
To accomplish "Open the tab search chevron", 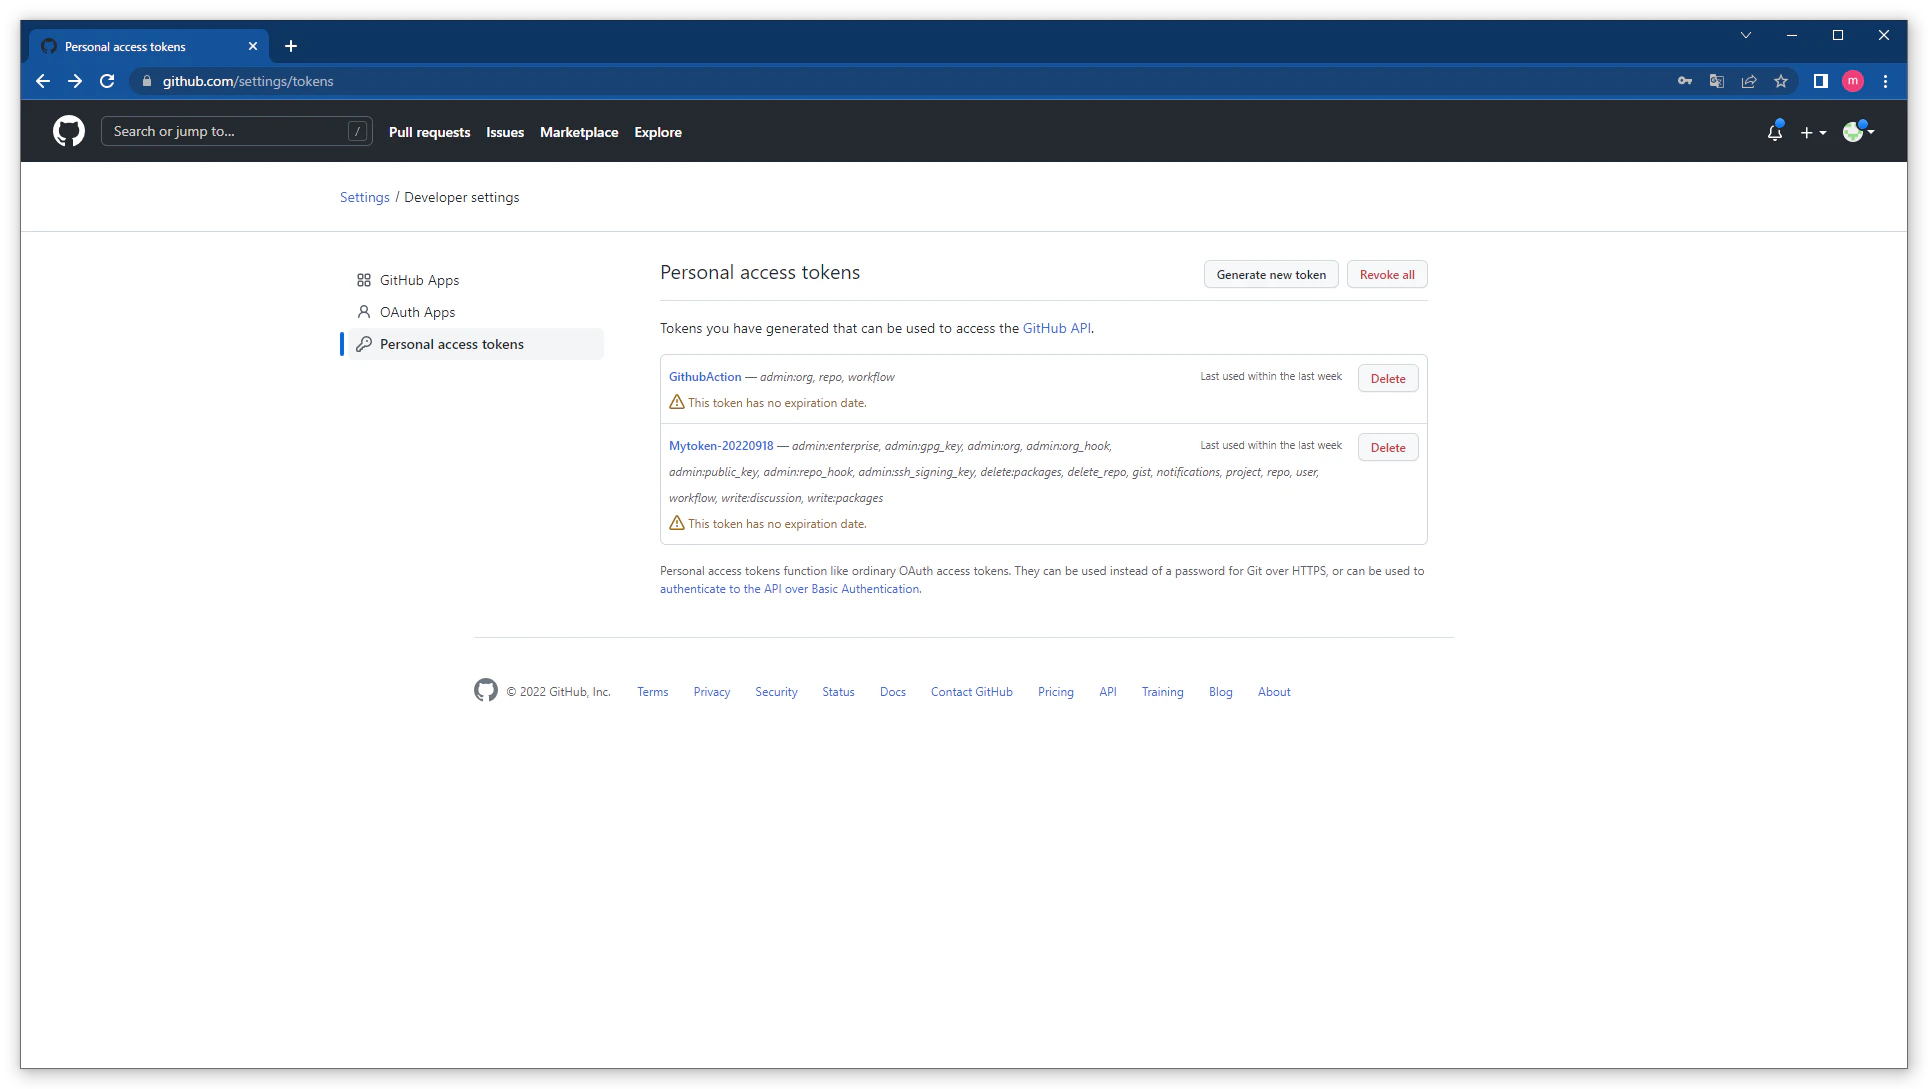I will coord(1746,35).
